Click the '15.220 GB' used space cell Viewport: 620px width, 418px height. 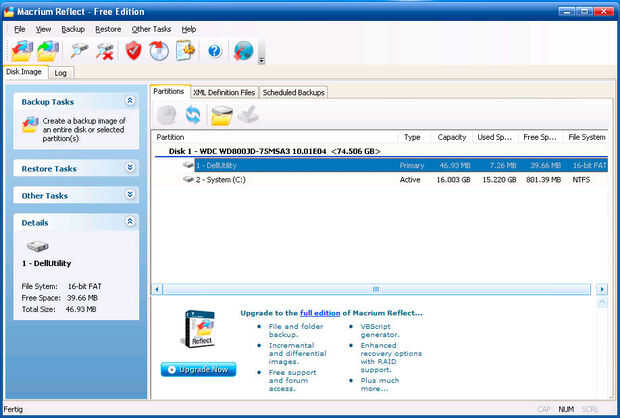(499, 180)
